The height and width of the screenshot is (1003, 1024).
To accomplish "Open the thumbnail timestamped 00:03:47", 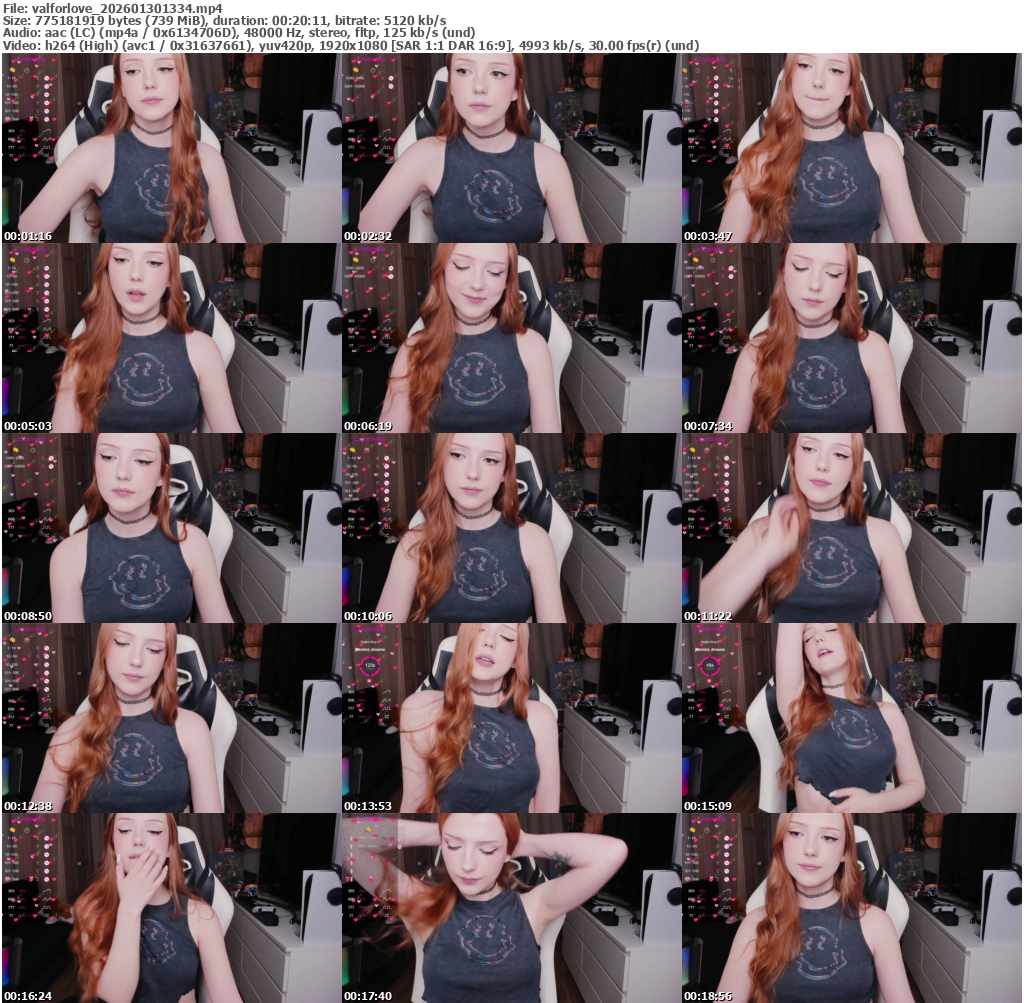I will click(x=852, y=148).
